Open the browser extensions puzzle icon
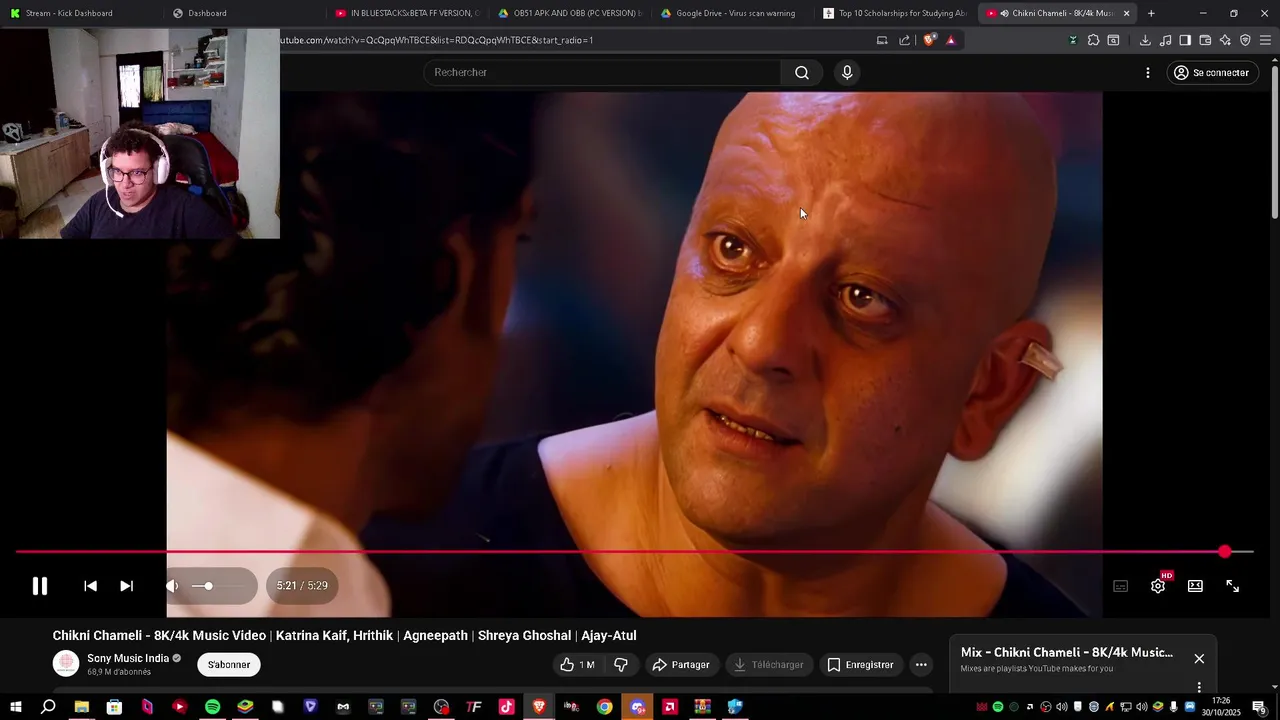1280x720 pixels. [1093, 40]
